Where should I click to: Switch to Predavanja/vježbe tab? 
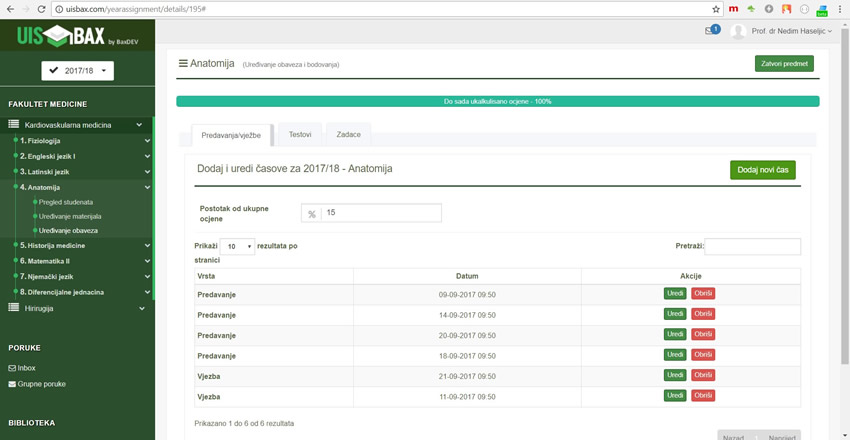[x=231, y=135]
